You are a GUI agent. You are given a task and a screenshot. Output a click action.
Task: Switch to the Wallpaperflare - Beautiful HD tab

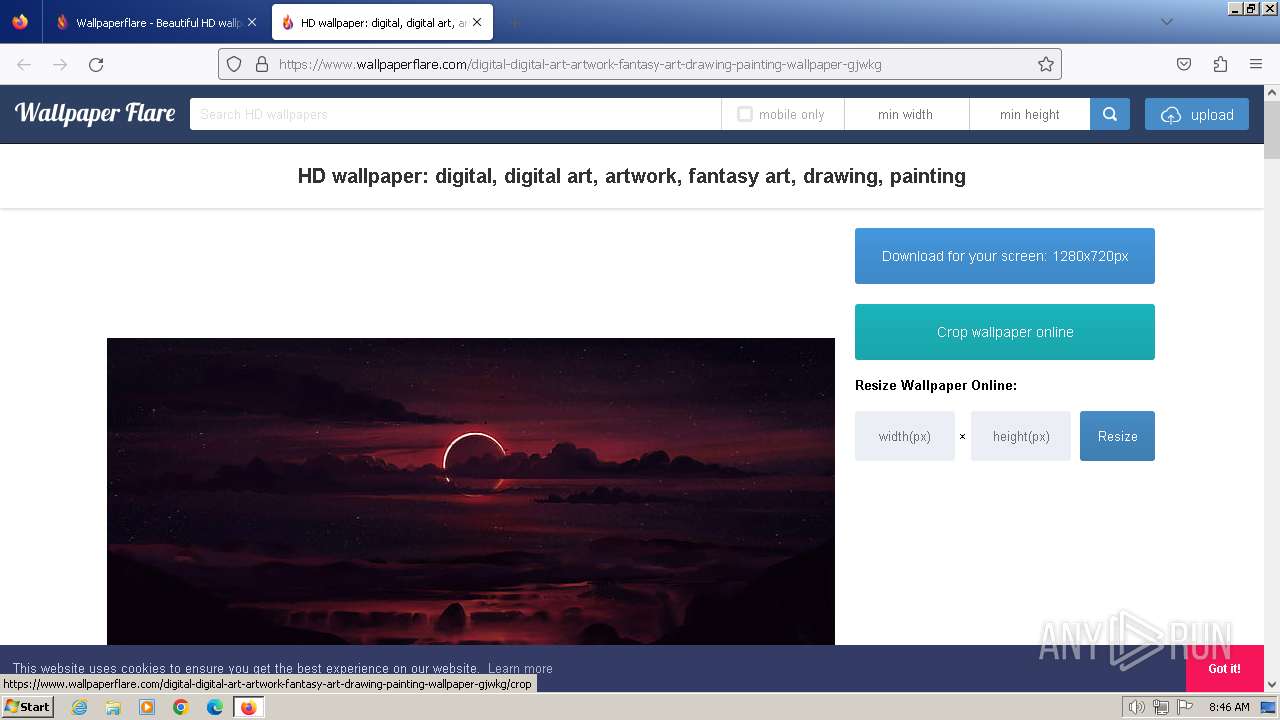tap(157, 22)
